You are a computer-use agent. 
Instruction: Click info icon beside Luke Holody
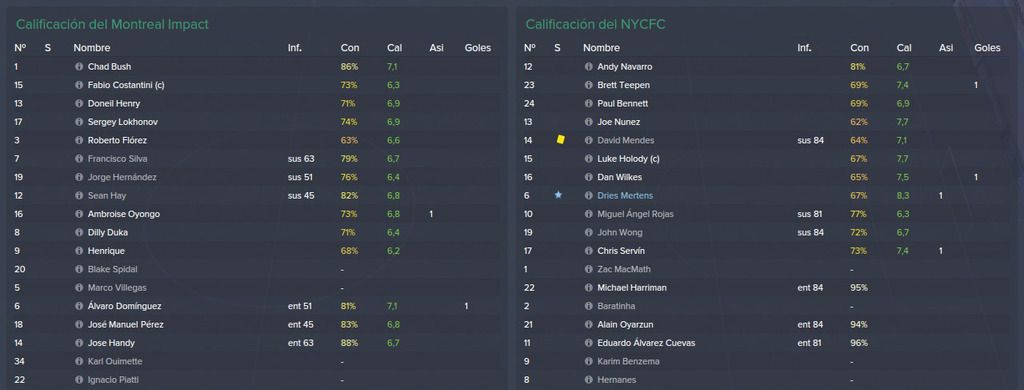[588, 159]
